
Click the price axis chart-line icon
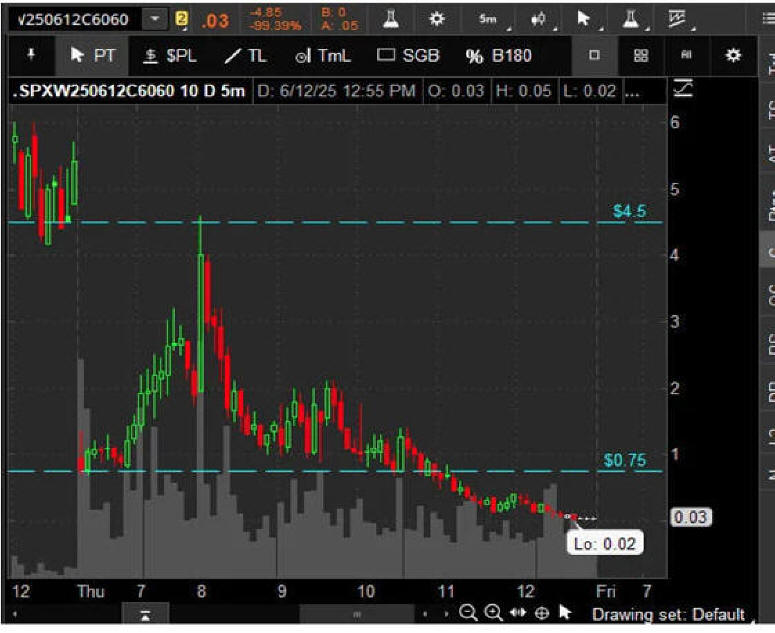pyautogui.click(x=683, y=89)
